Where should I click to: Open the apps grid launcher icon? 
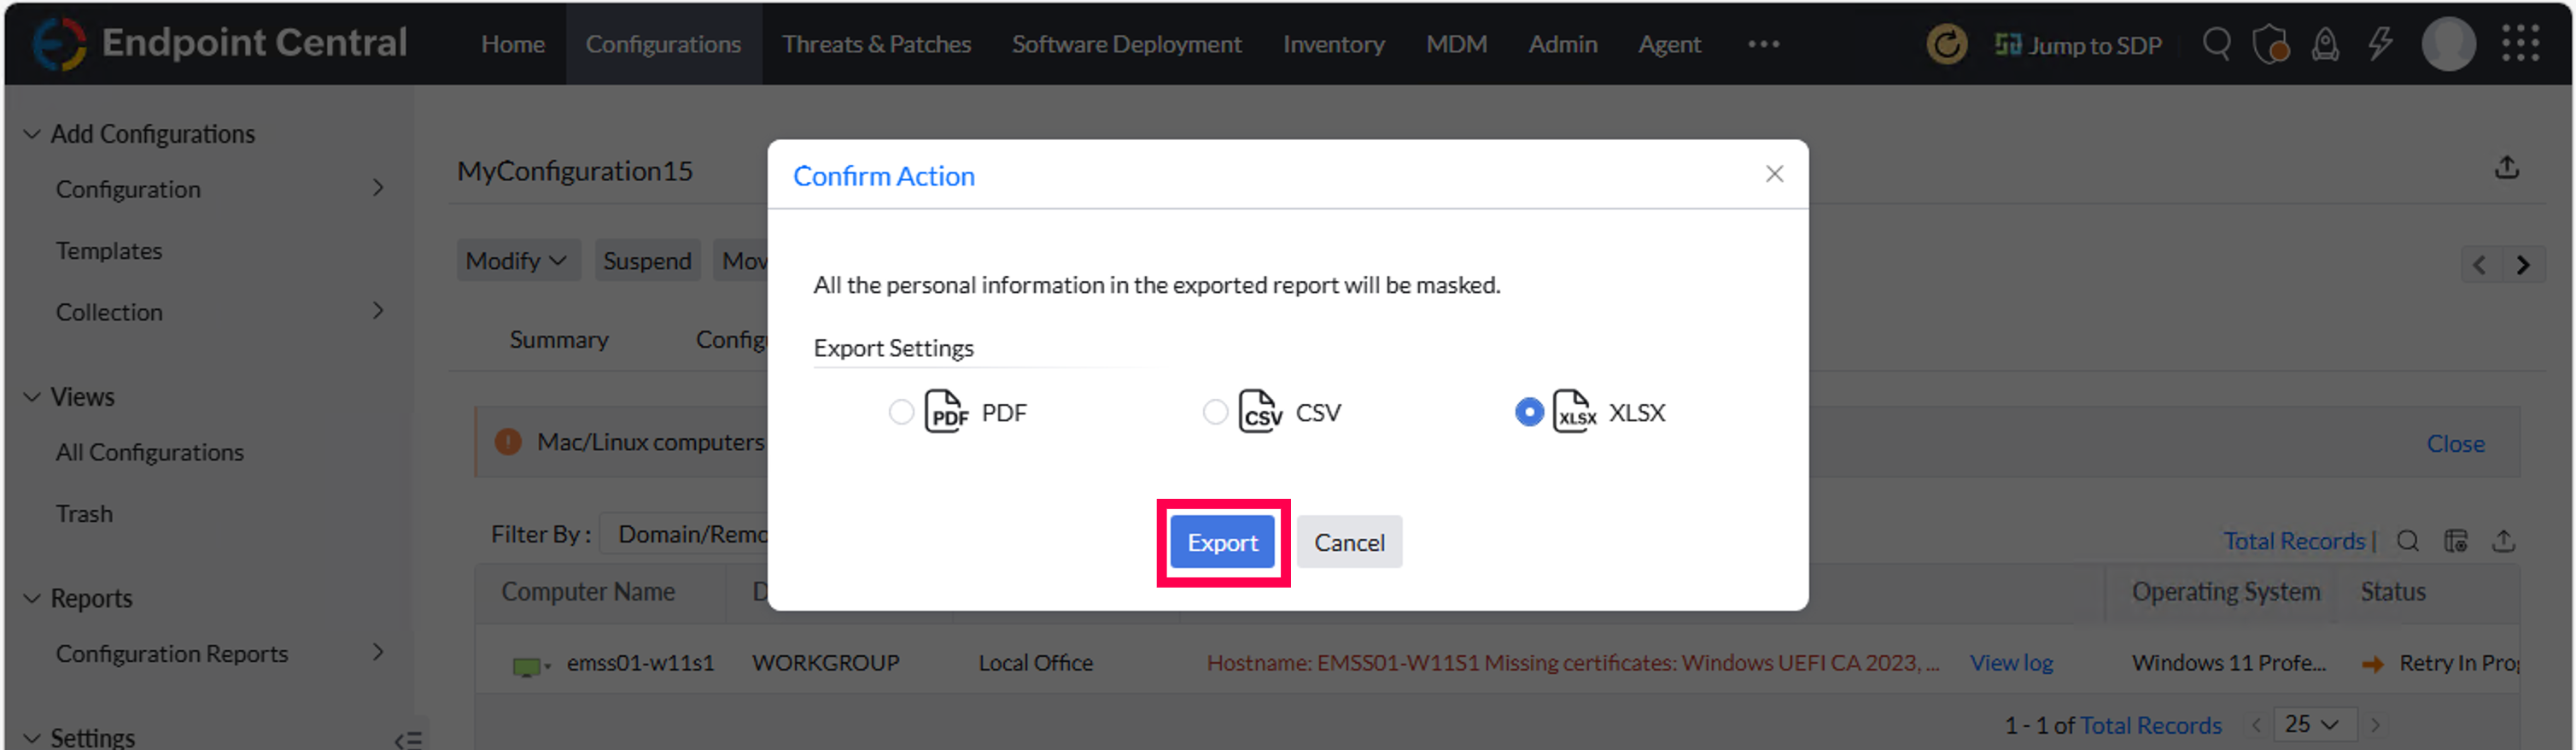coord(2520,44)
